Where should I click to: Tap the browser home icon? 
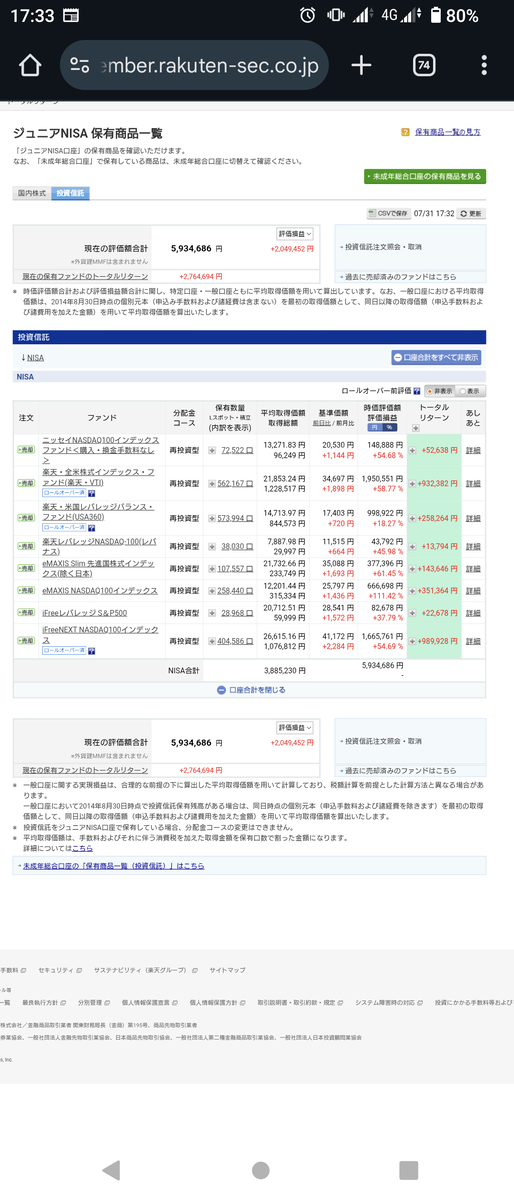30,66
